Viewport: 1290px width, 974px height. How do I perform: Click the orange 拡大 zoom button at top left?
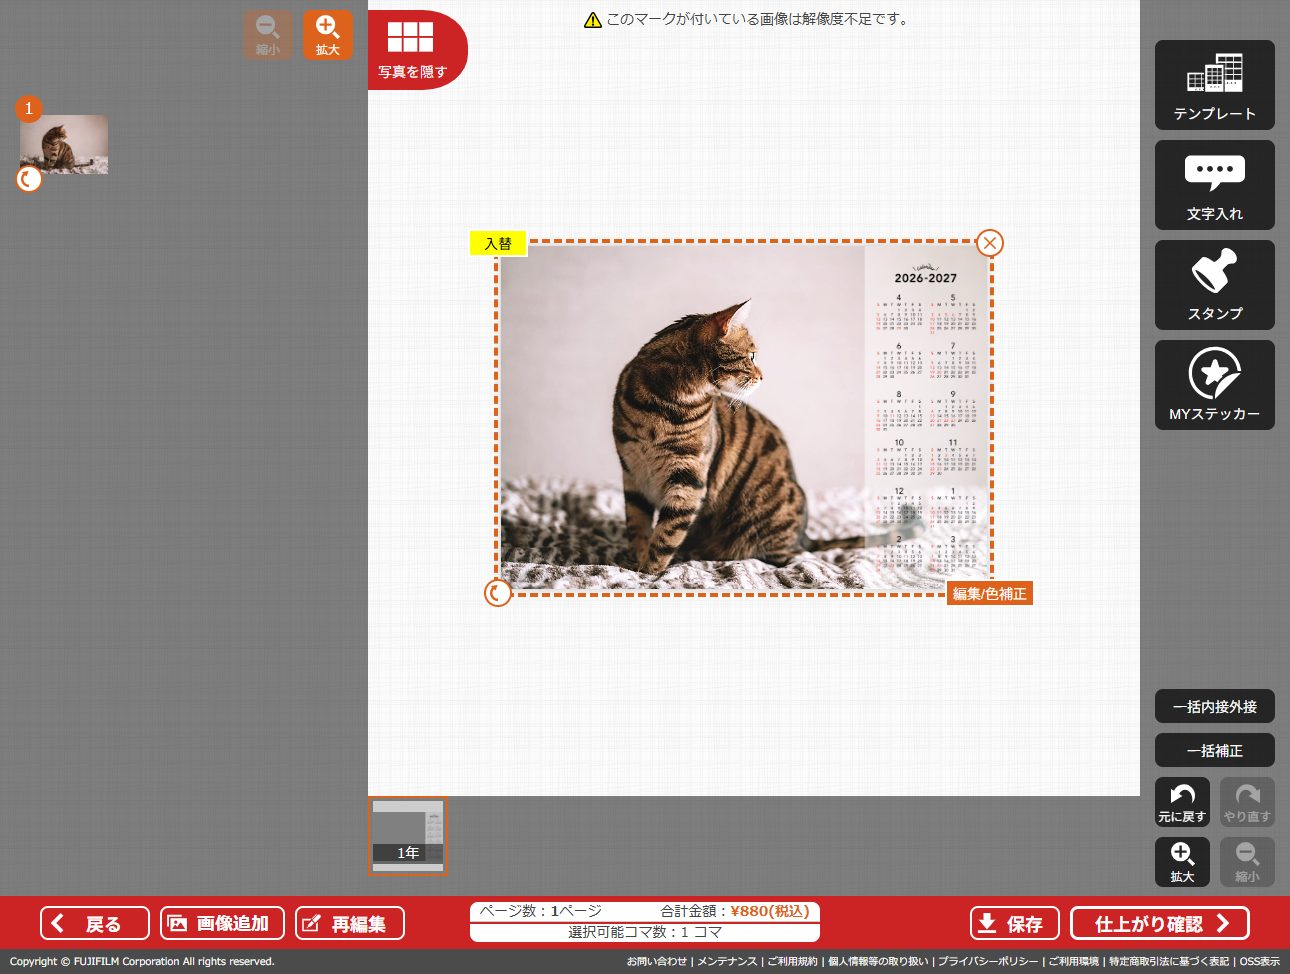328,35
